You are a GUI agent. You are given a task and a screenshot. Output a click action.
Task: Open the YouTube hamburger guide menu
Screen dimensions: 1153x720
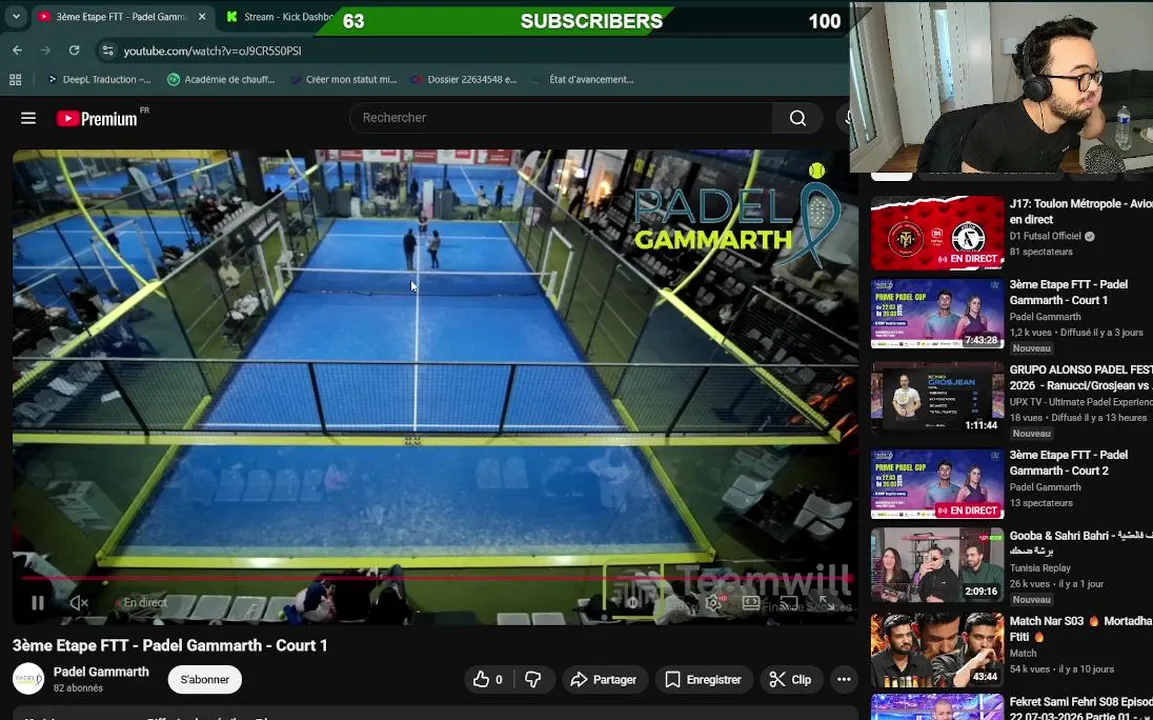tap(28, 118)
